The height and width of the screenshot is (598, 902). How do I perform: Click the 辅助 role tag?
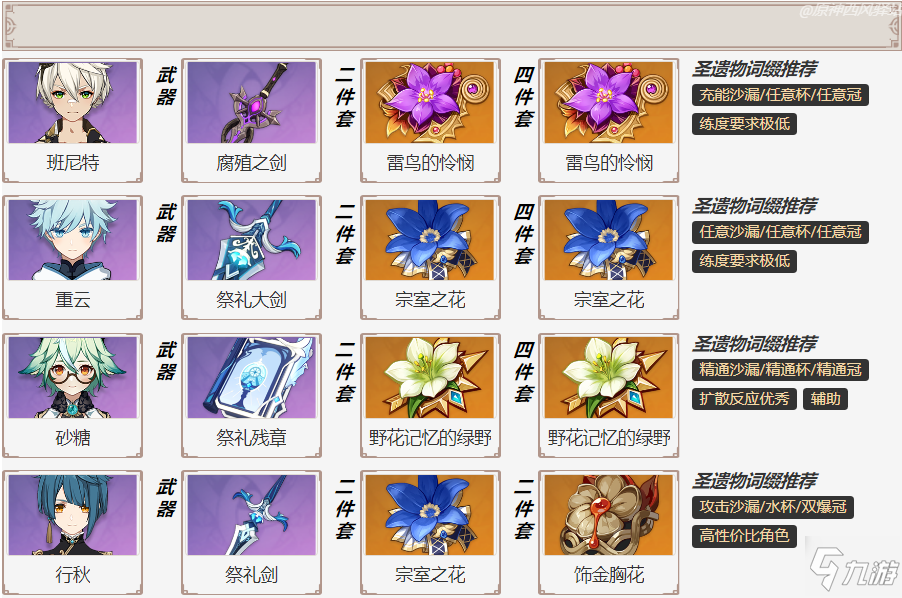[x=825, y=398]
